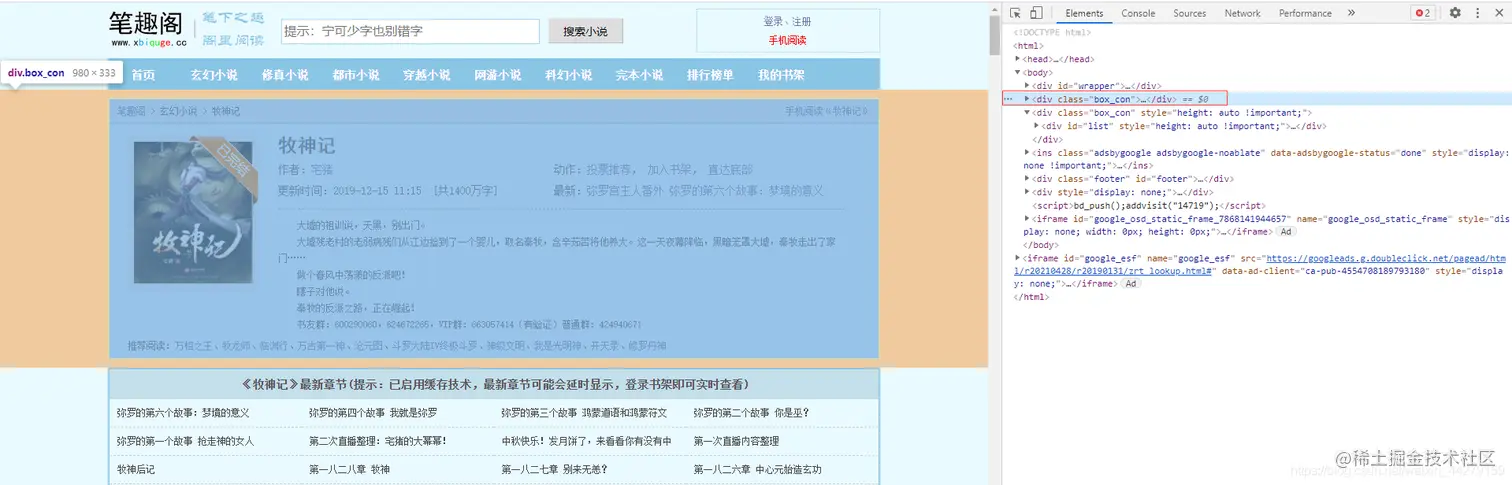Open 排行榜单 rankings in navigation
1512x485 pixels.
[x=711, y=75]
